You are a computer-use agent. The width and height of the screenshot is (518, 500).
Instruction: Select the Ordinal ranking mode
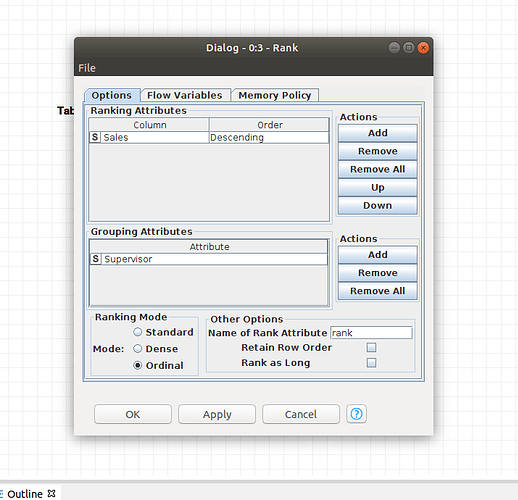138,365
